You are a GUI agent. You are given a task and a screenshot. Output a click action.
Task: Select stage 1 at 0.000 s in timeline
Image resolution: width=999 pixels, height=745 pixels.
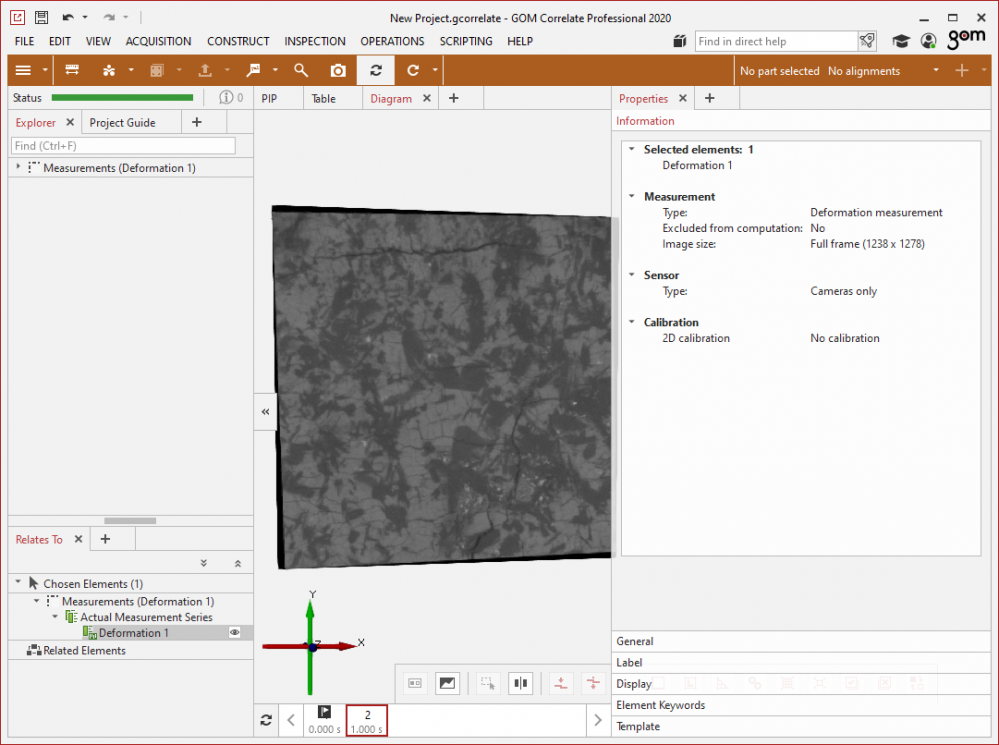324,720
